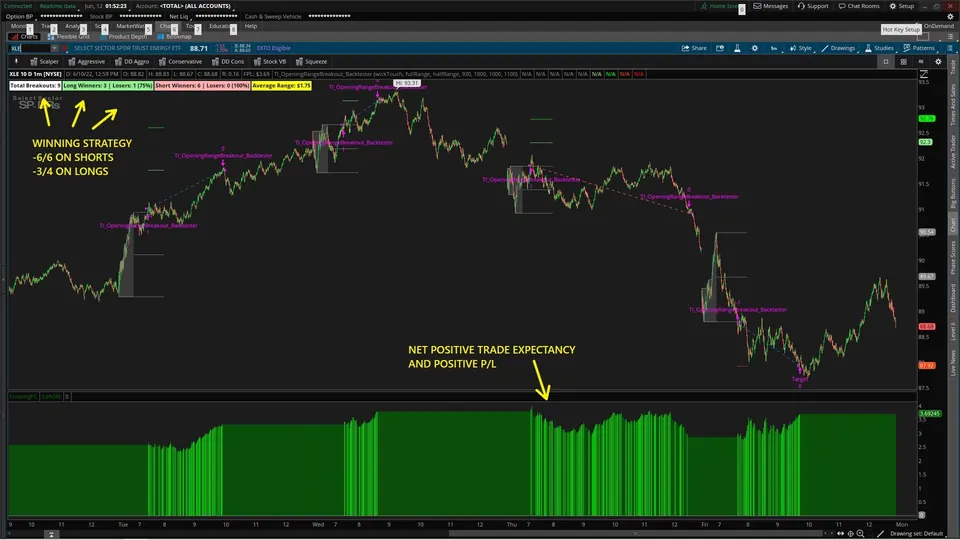Select the drawing line tool at bottom
Screen dimensions: 960x540
coord(880,534)
